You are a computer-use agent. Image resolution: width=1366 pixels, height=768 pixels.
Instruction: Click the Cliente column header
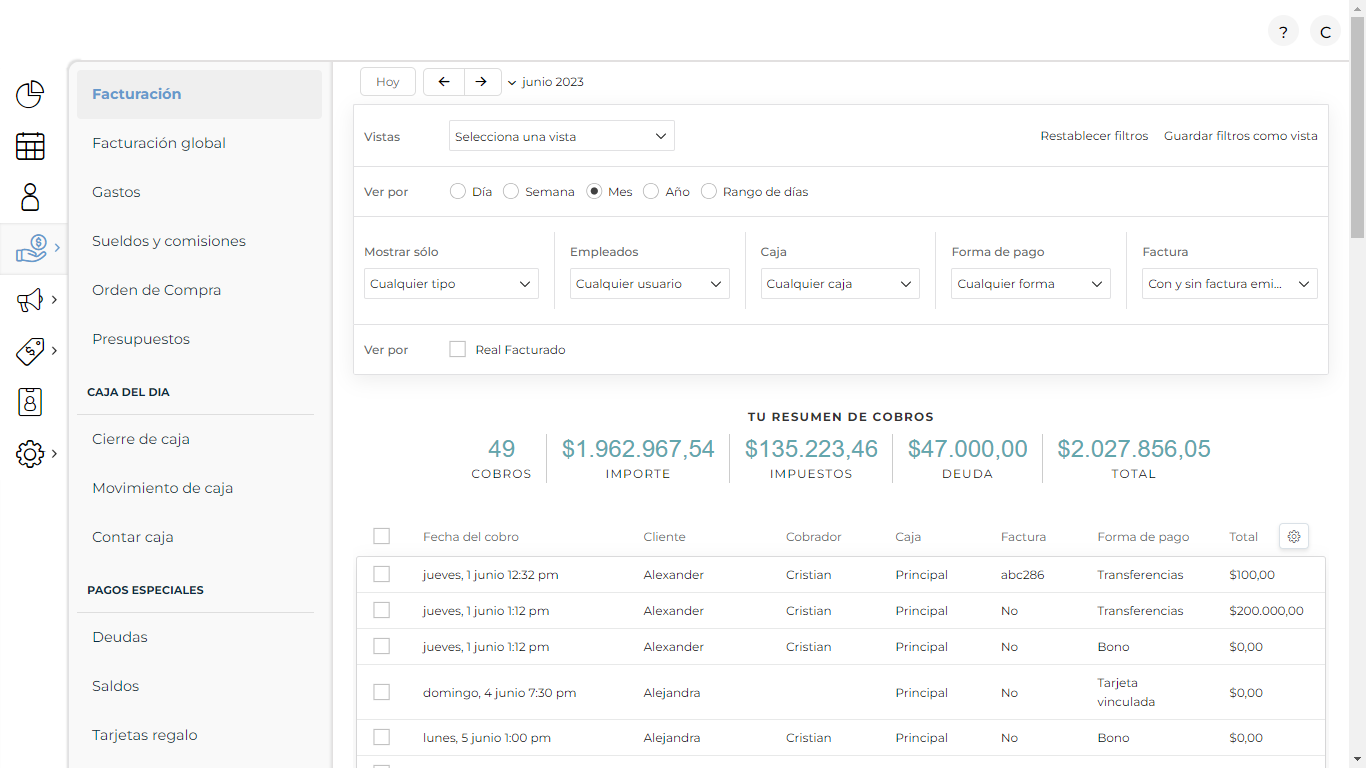coord(665,537)
